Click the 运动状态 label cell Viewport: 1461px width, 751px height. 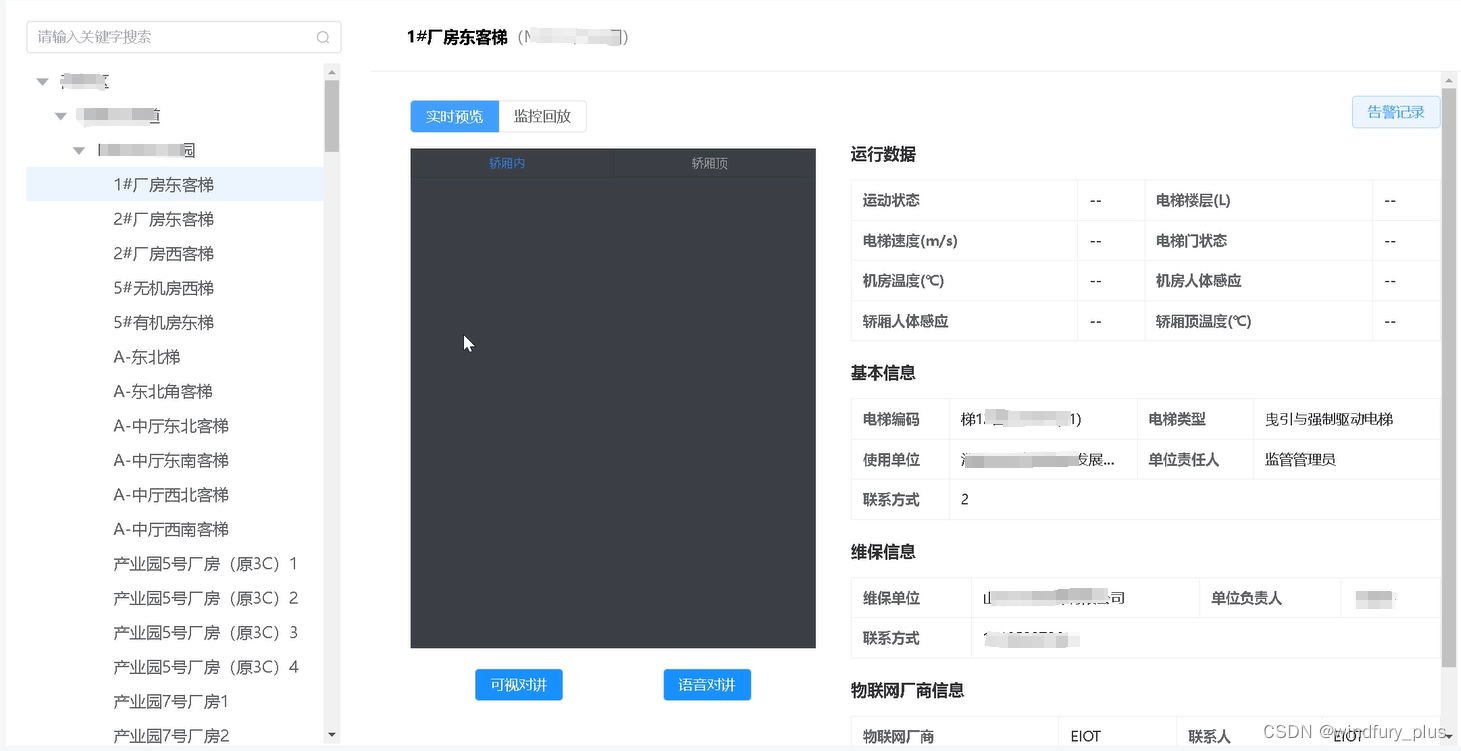(964, 201)
